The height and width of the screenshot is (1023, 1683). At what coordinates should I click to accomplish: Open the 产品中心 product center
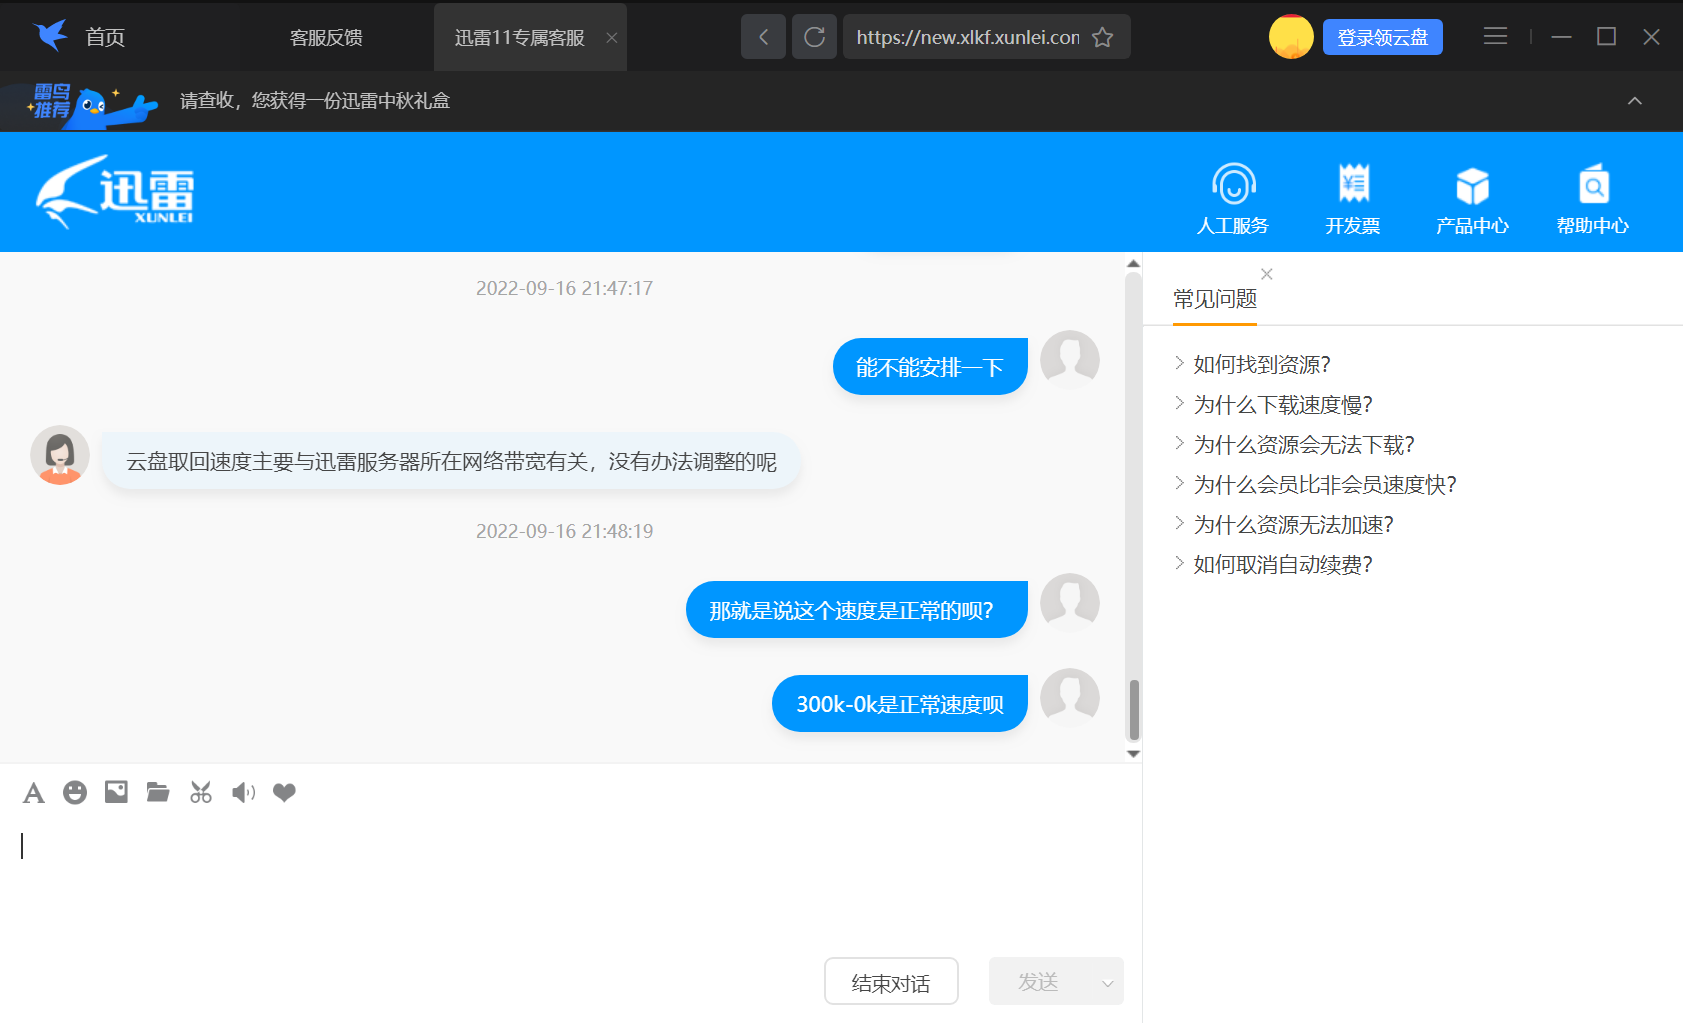point(1472,198)
